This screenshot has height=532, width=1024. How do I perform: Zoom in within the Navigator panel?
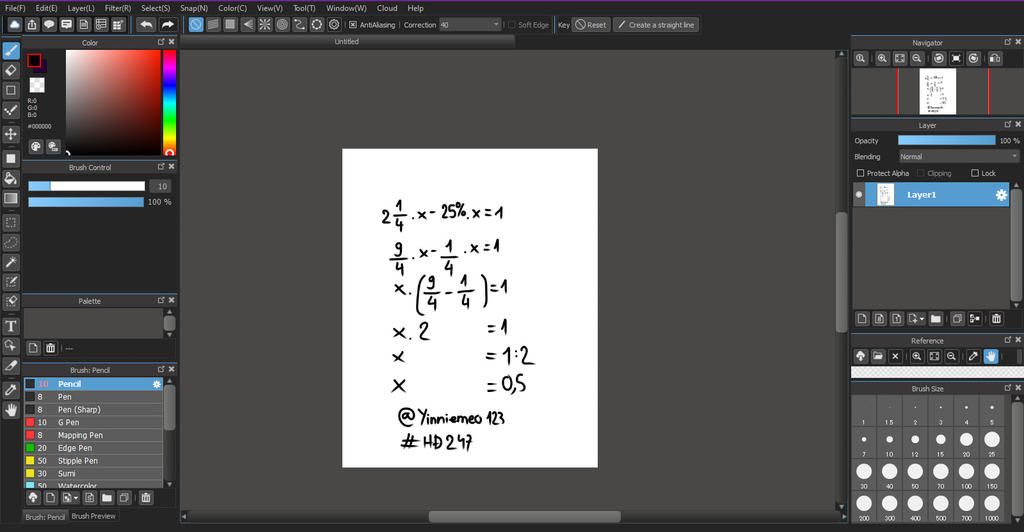(882, 58)
